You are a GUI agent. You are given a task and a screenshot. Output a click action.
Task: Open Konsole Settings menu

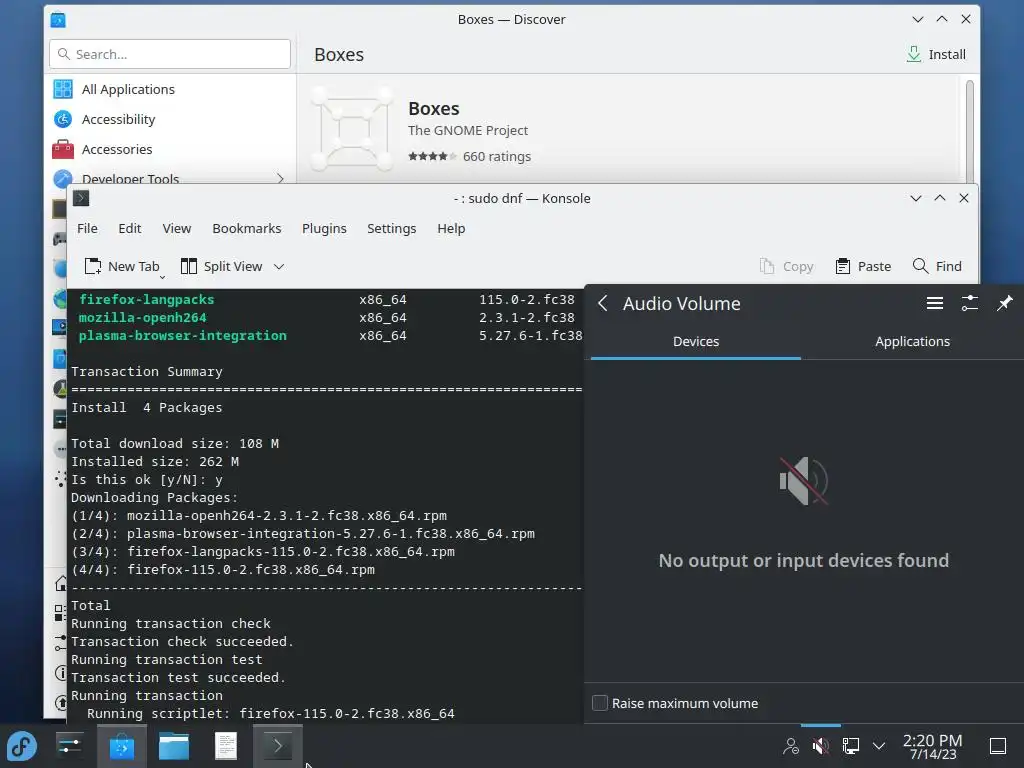pos(391,229)
